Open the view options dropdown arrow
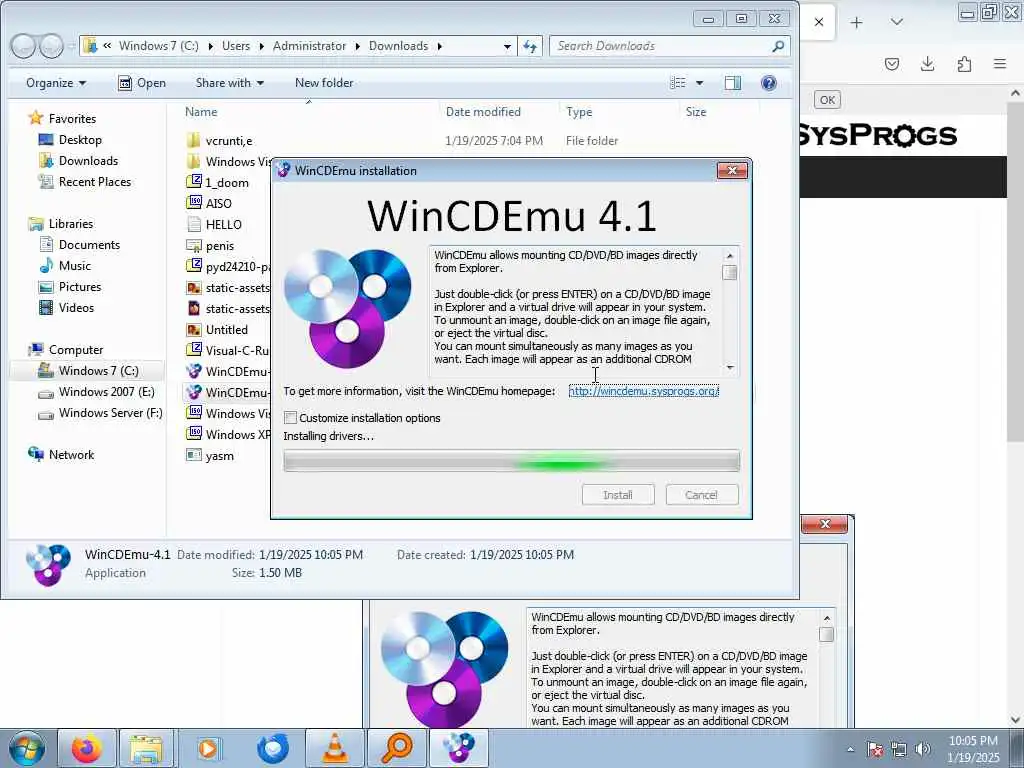Viewport: 1024px width, 768px height. [699, 83]
